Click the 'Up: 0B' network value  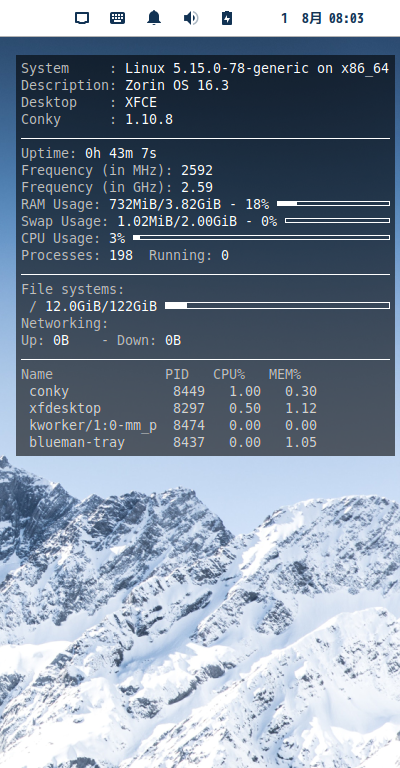[45, 340]
